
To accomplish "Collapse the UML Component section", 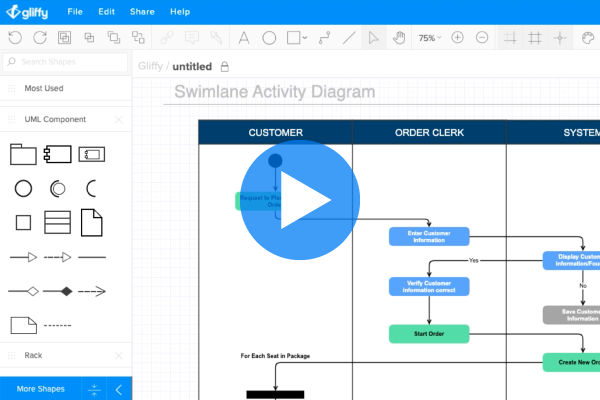I will pyautogui.click(x=55, y=119).
